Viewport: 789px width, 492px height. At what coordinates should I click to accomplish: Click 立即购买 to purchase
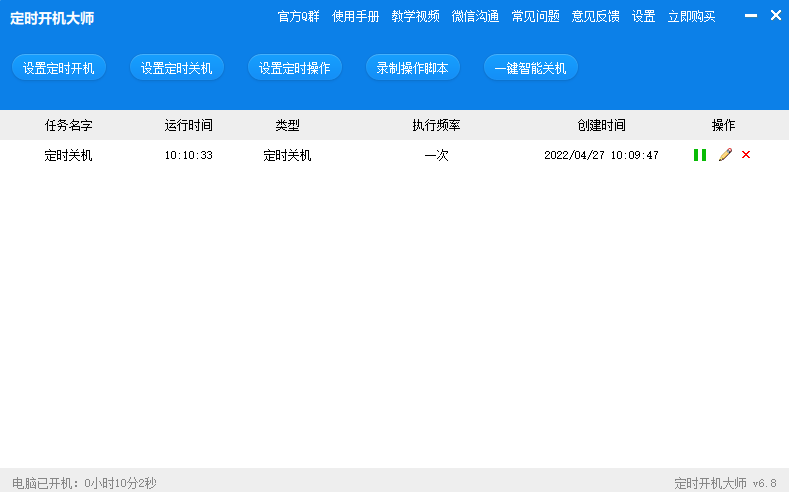pyautogui.click(x=692, y=16)
